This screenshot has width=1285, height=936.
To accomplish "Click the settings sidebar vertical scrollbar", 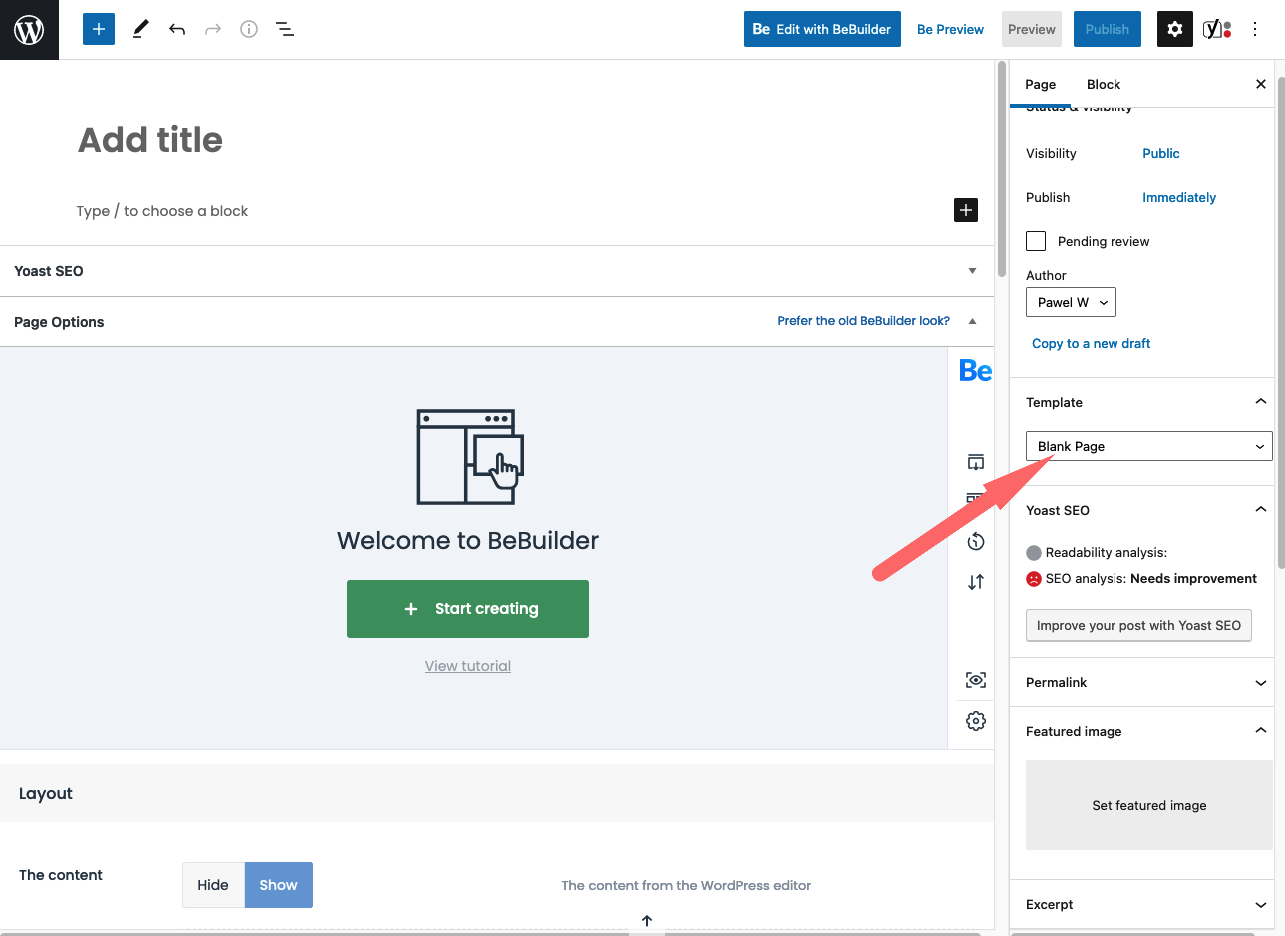I will tap(1280, 323).
